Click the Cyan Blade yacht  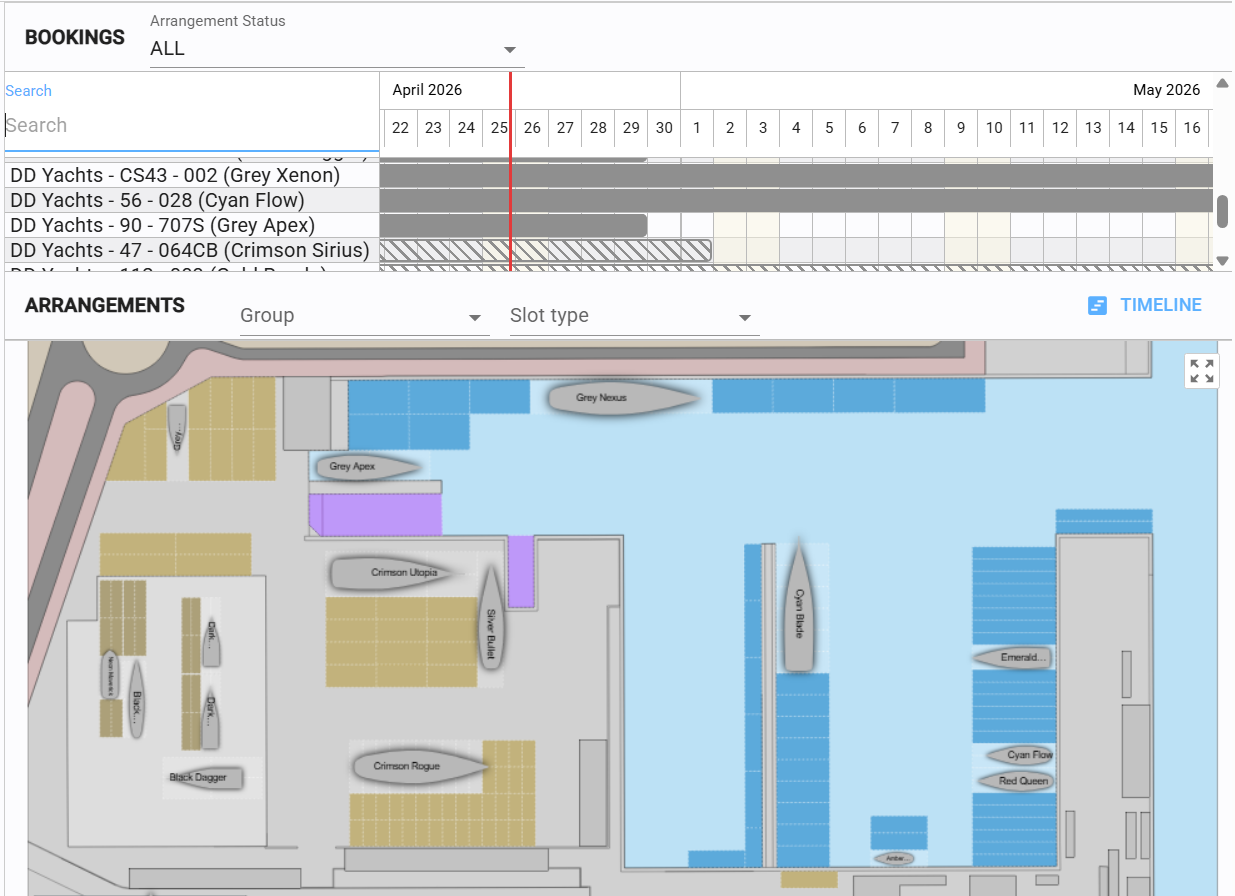pyautogui.click(x=798, y=611)
